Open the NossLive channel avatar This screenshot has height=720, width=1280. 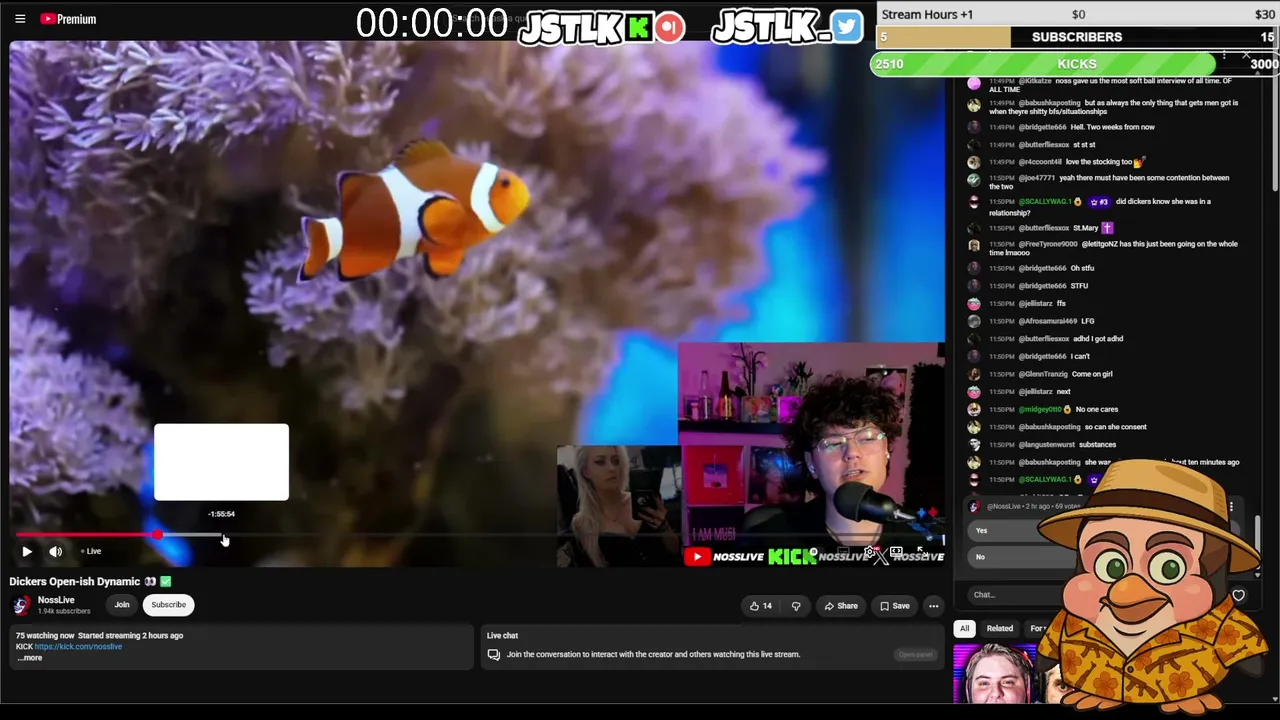coord(20,605)
